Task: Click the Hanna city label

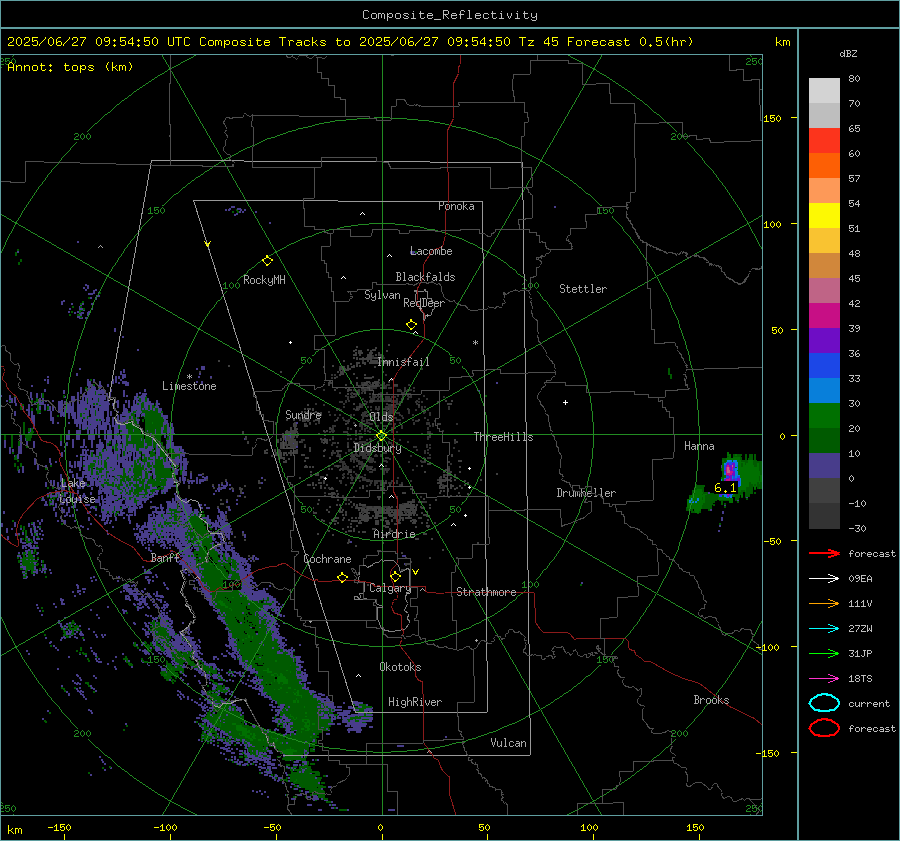Action: point(699,446)
